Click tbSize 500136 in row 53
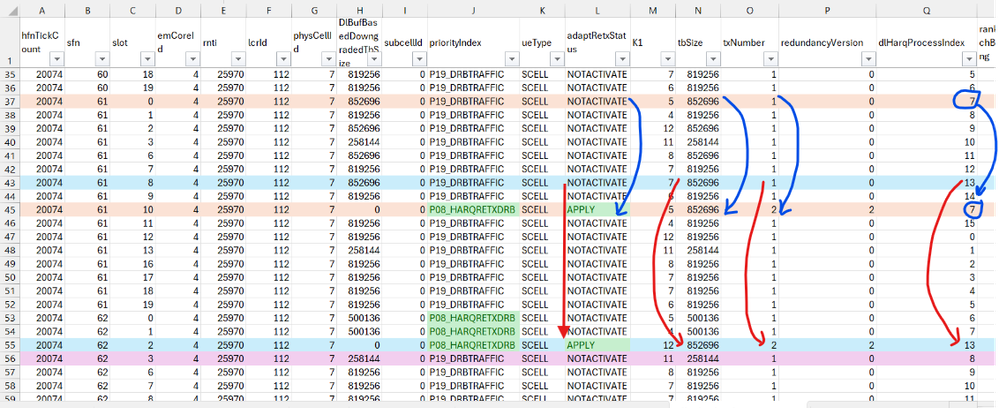 point(698,317)
